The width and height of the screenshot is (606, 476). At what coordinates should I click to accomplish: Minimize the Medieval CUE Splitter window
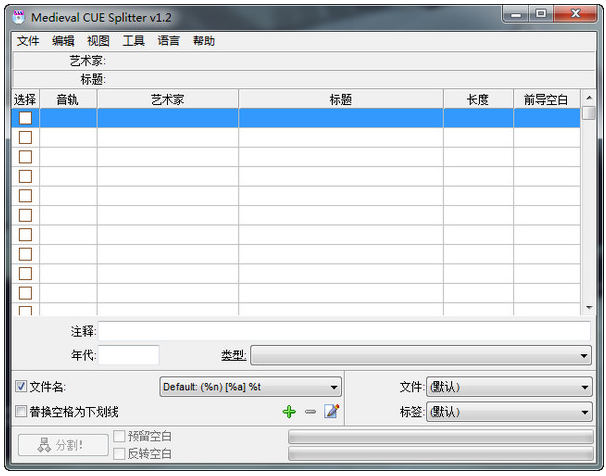click(516, 15)
